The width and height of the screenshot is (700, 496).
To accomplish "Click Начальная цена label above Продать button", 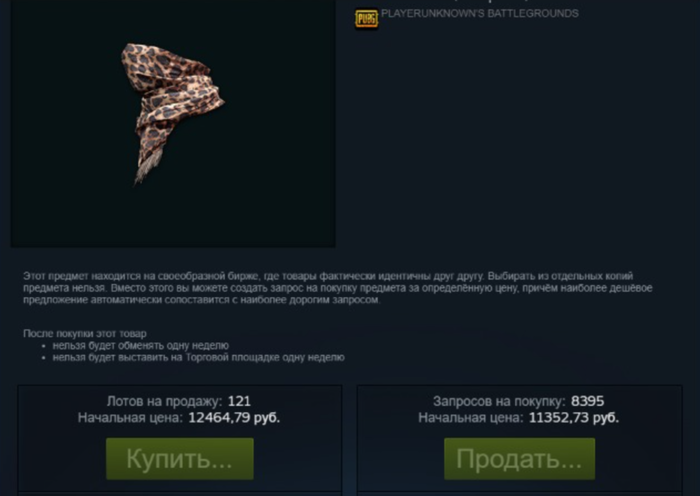I will 471,418.
